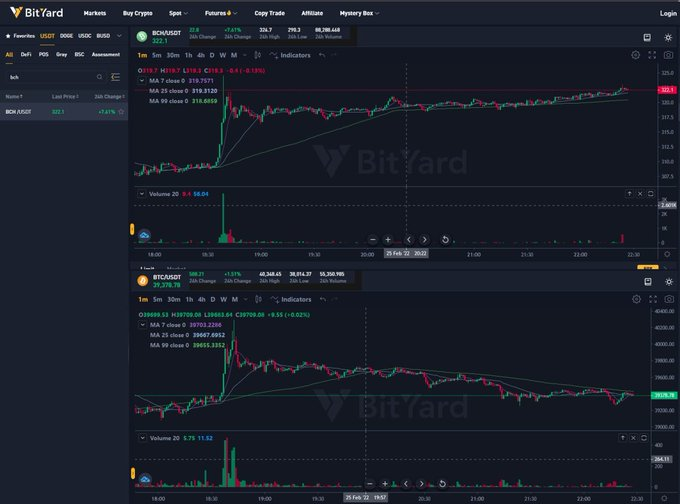680x504 pixels.
Task: Sort pair list by Name
Action: click(14, 97)
